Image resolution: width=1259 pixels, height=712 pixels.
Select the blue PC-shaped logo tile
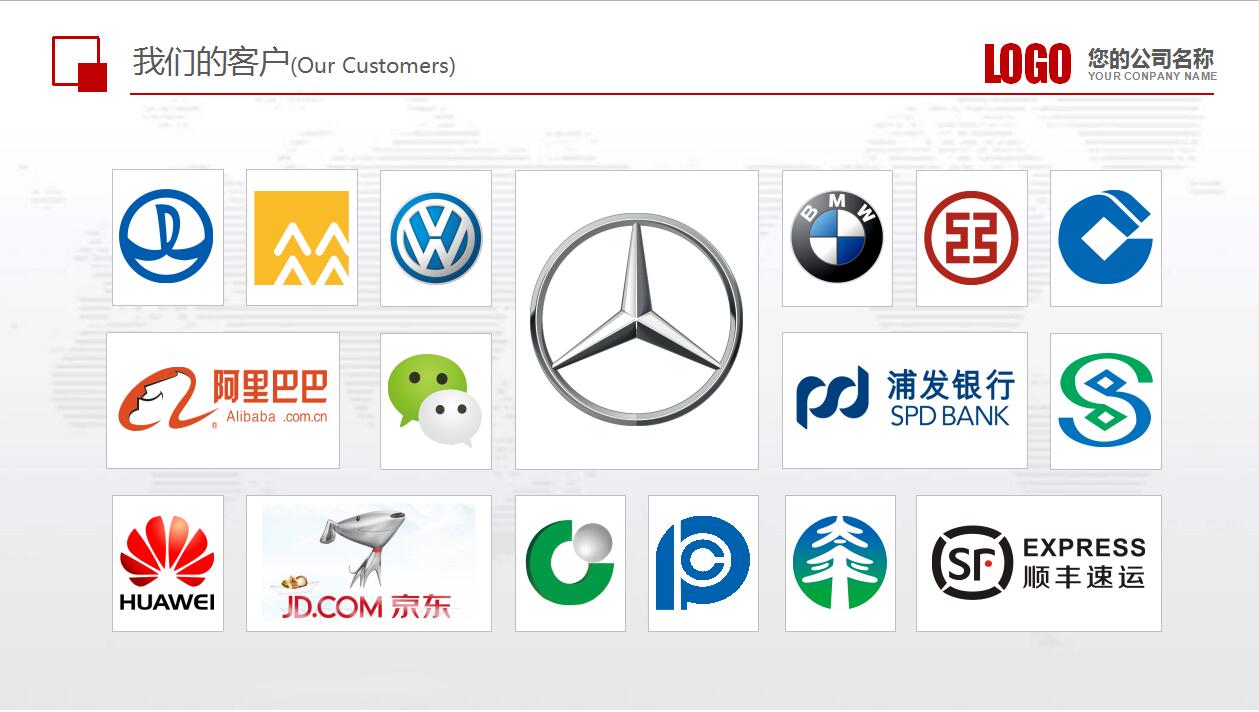click(703, 563)
